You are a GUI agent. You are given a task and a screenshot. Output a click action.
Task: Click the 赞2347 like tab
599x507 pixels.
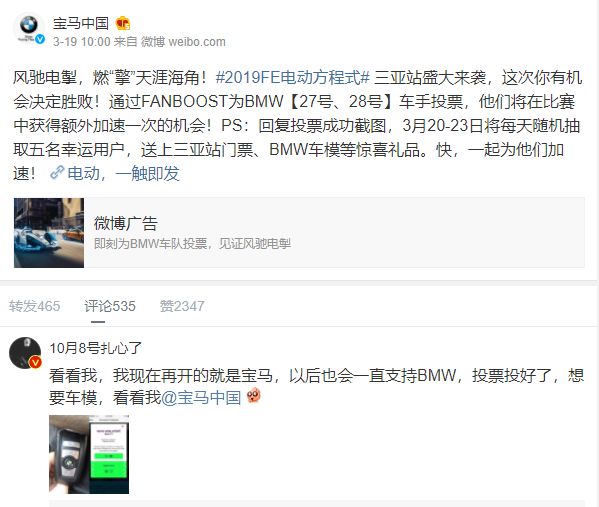182,306
